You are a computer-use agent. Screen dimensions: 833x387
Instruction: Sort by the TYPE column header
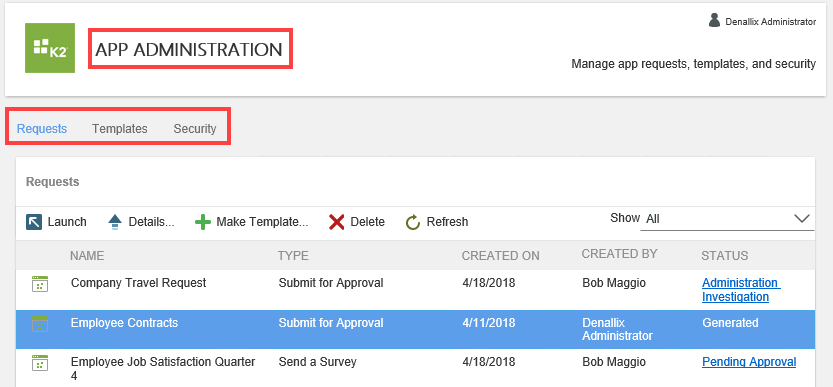point(293,256)
